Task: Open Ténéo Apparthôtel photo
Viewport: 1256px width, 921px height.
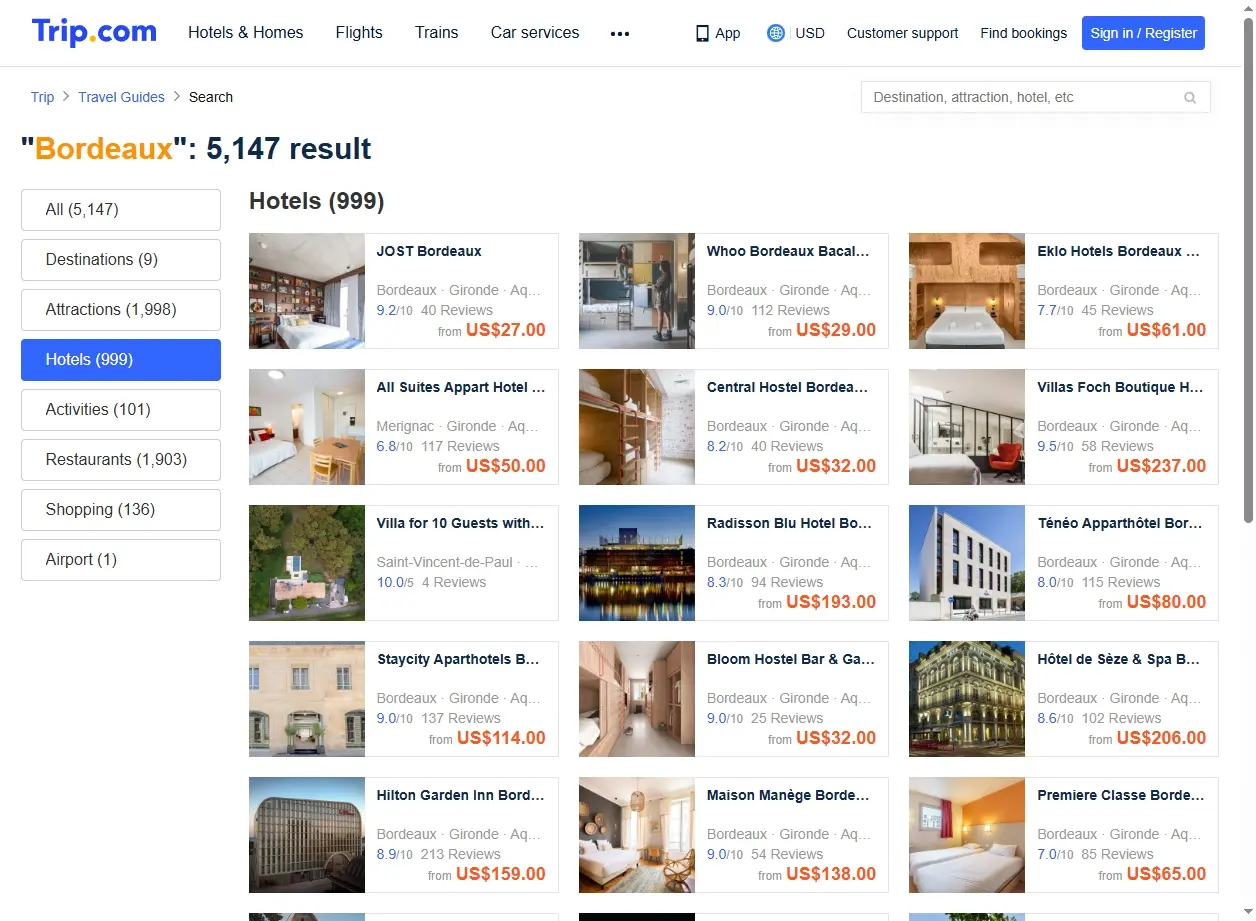Action: point(967,563)
